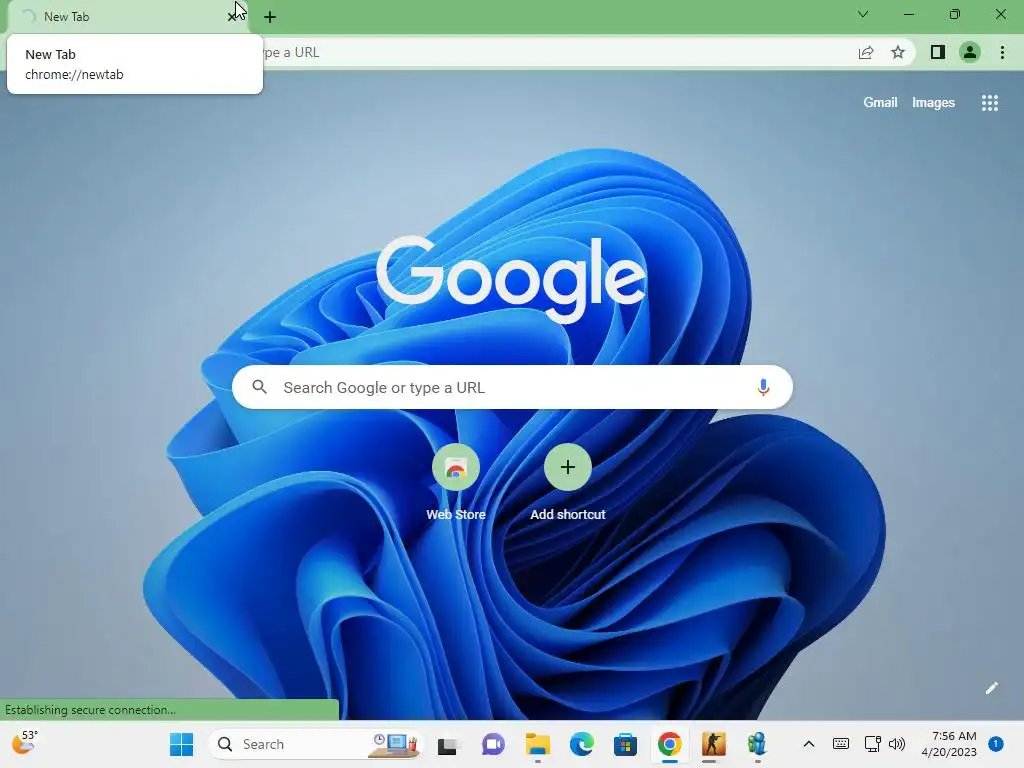Start voice search with microphone icon

click(763, 387)
